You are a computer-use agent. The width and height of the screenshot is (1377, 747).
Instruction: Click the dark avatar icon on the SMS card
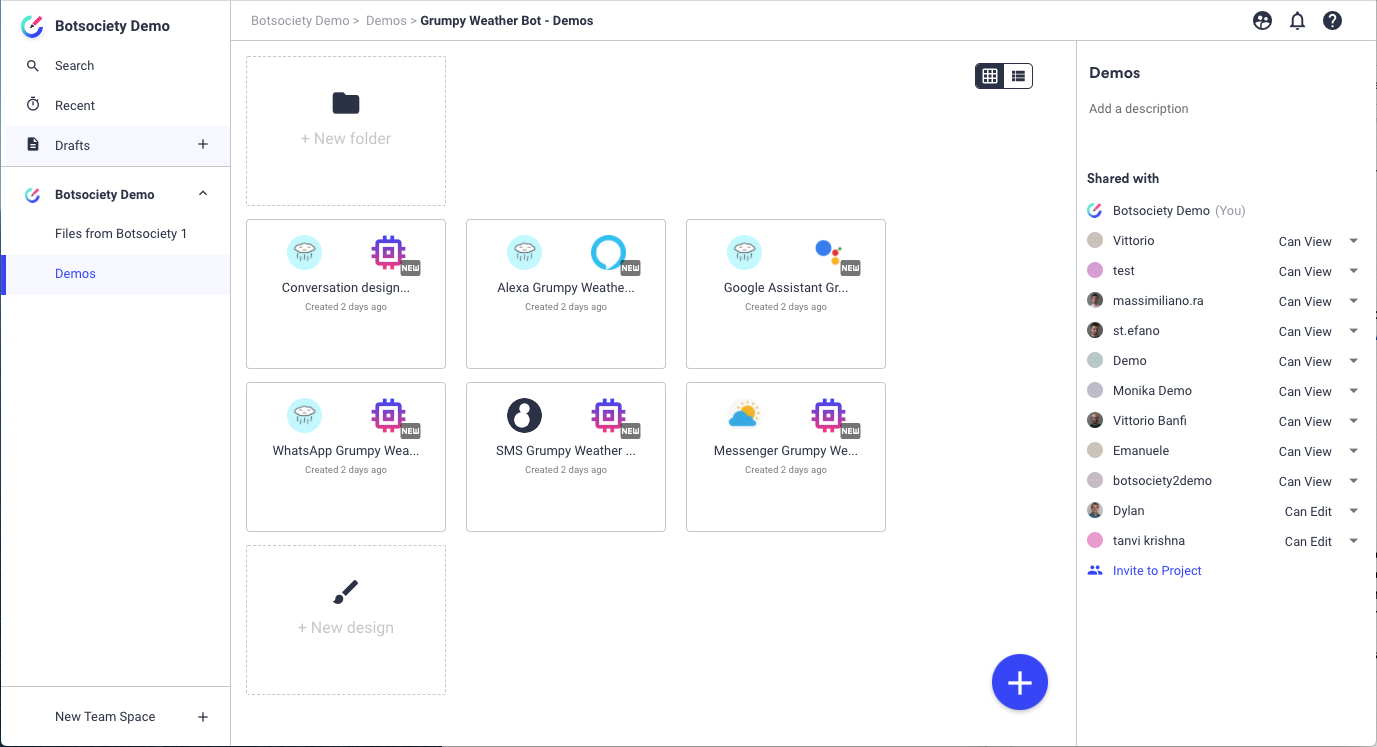click(x=524, y=415)
